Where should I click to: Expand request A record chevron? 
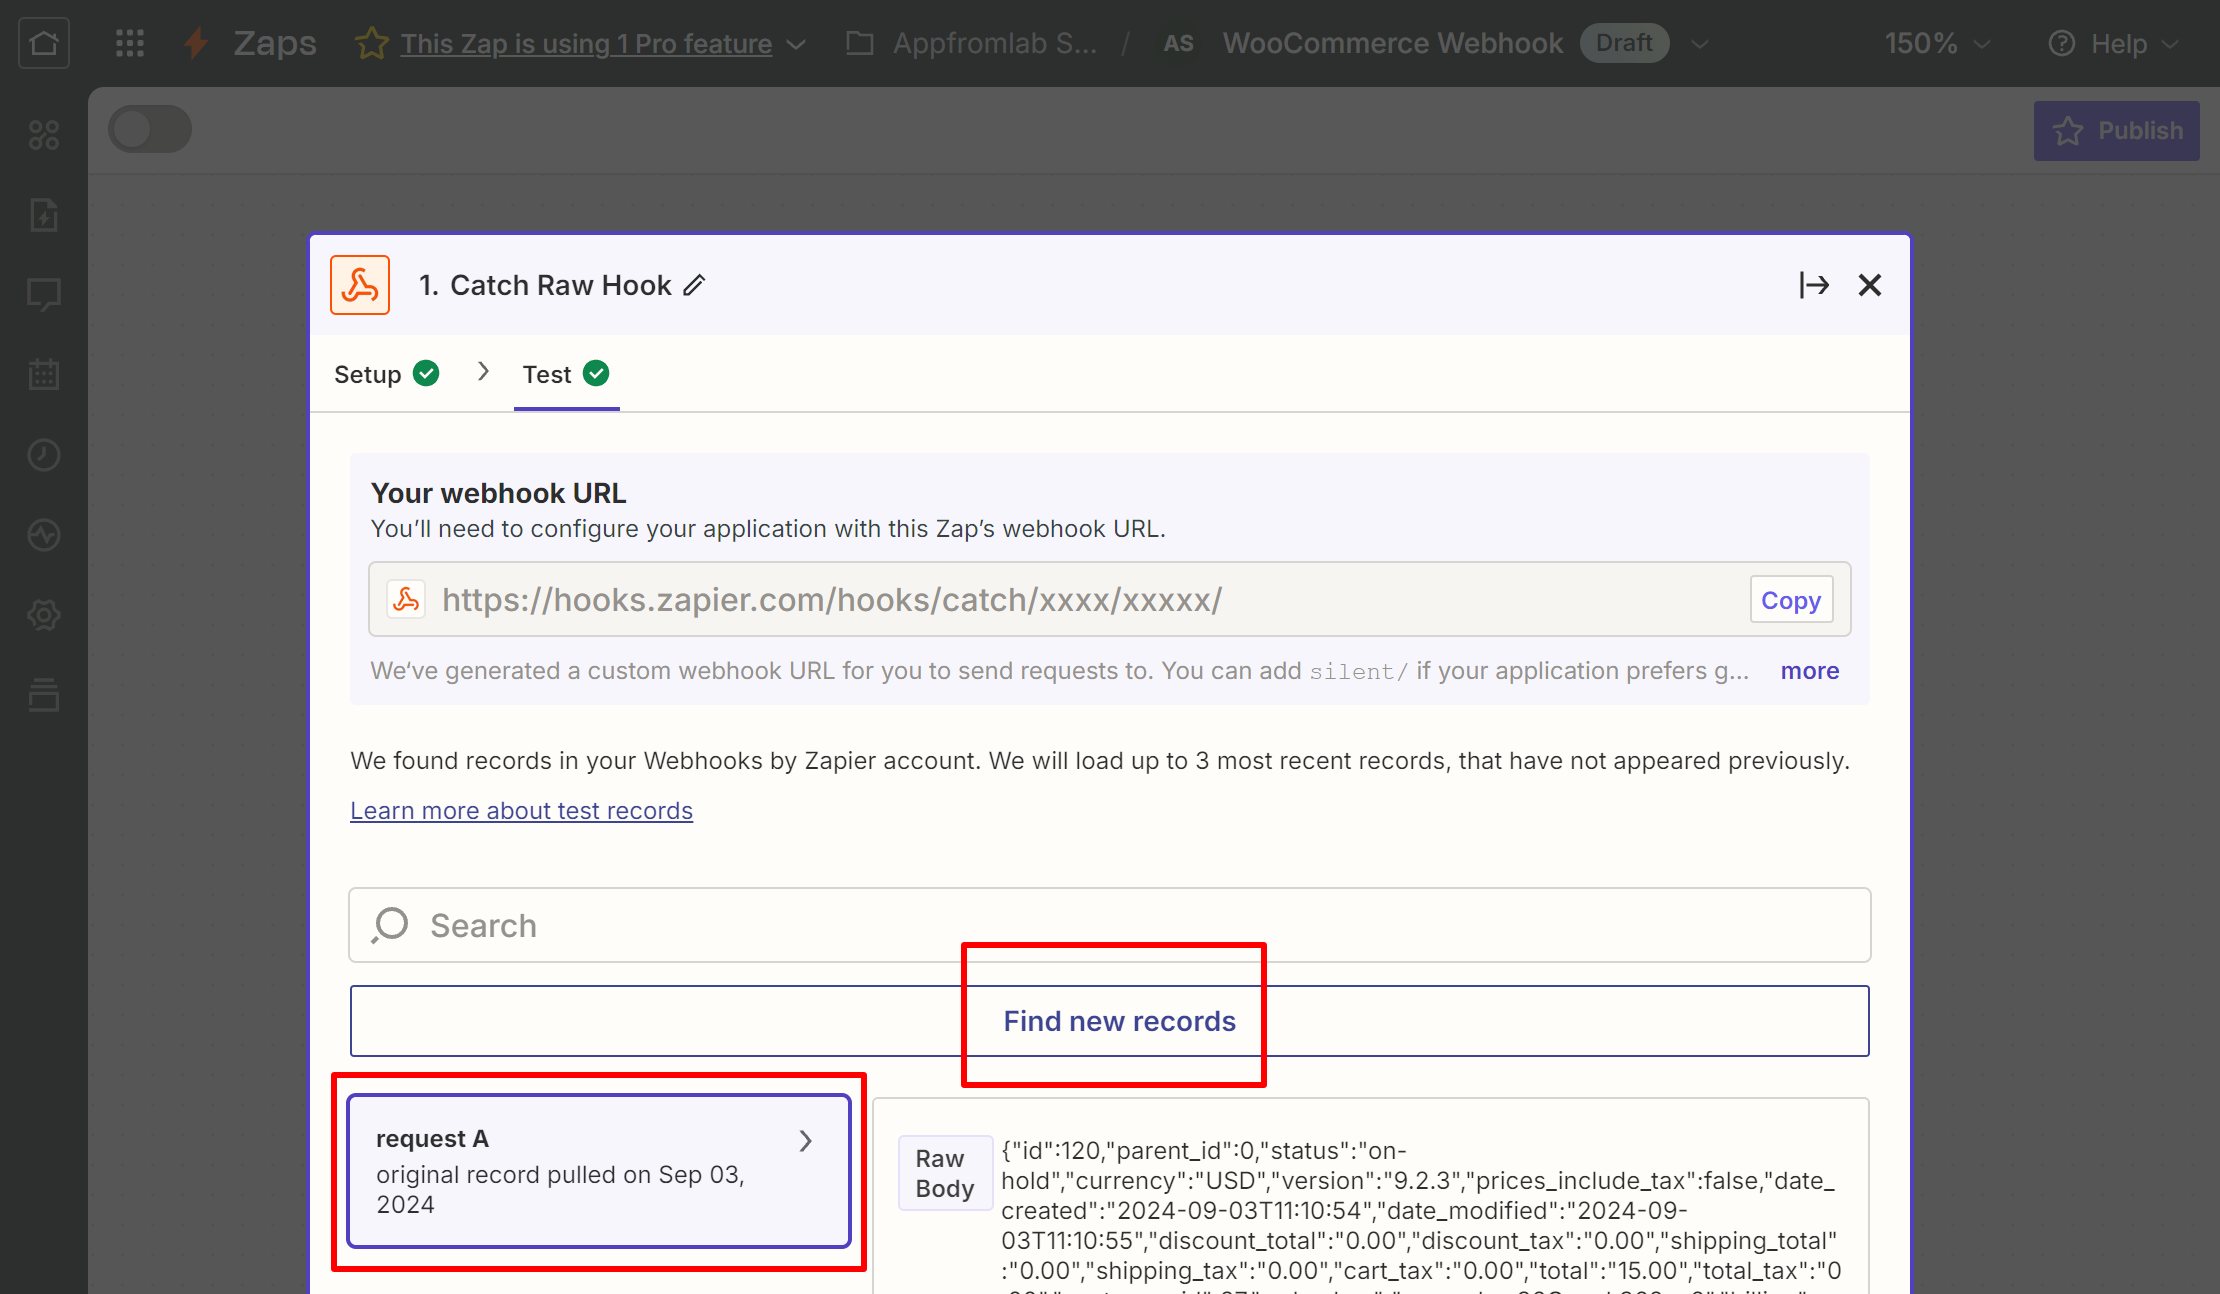(806, 1141)
